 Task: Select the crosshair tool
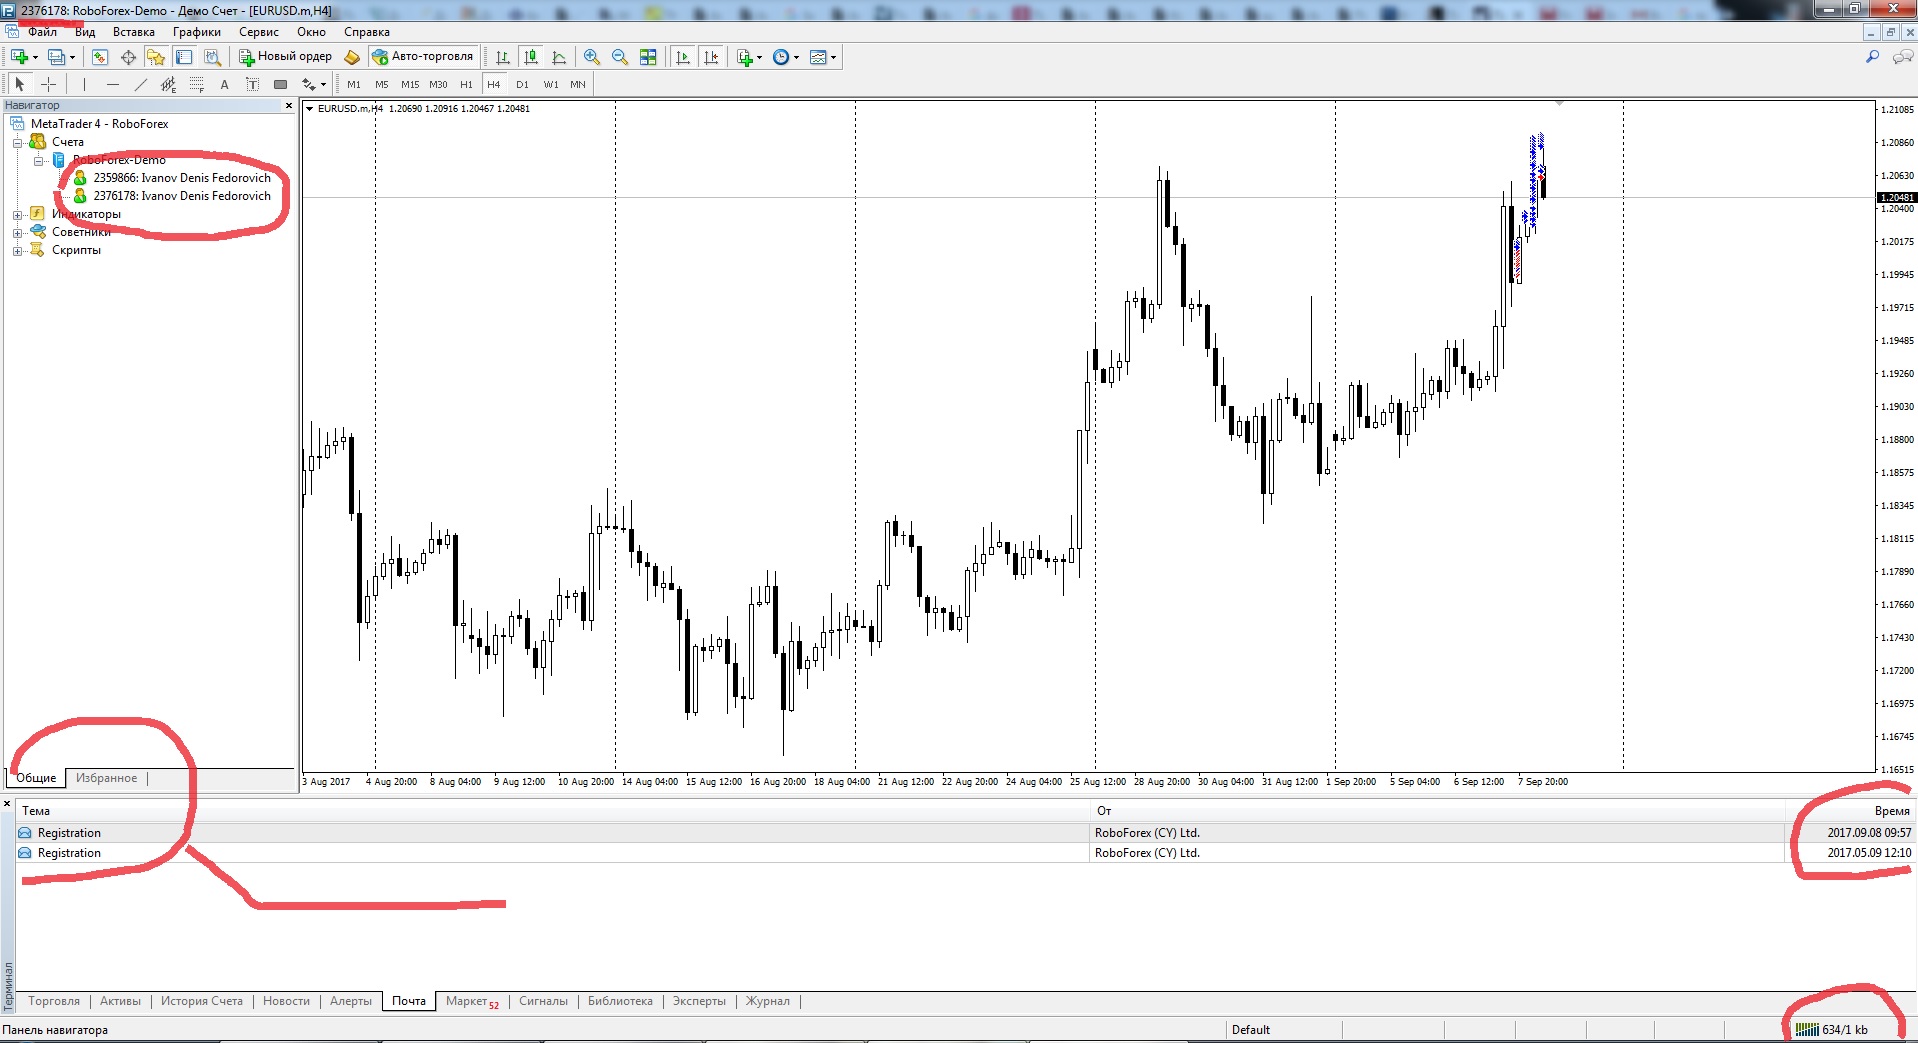(48, 85)
